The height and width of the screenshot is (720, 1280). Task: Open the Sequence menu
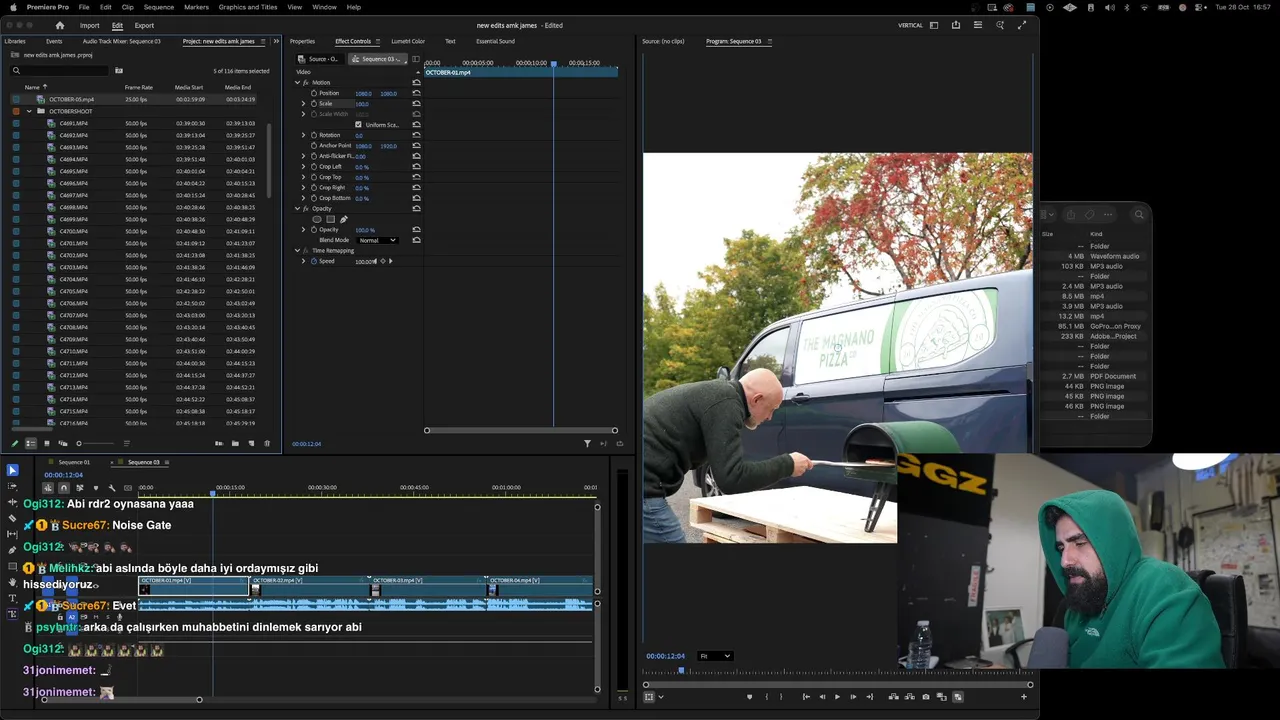coord(158,7)
